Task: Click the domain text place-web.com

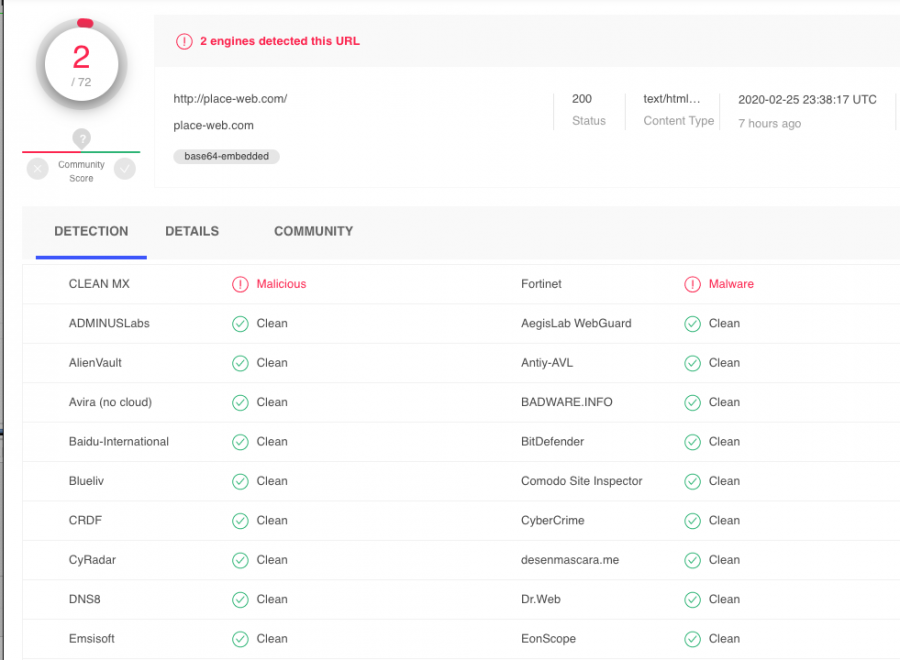Action: tap(214, 126)
